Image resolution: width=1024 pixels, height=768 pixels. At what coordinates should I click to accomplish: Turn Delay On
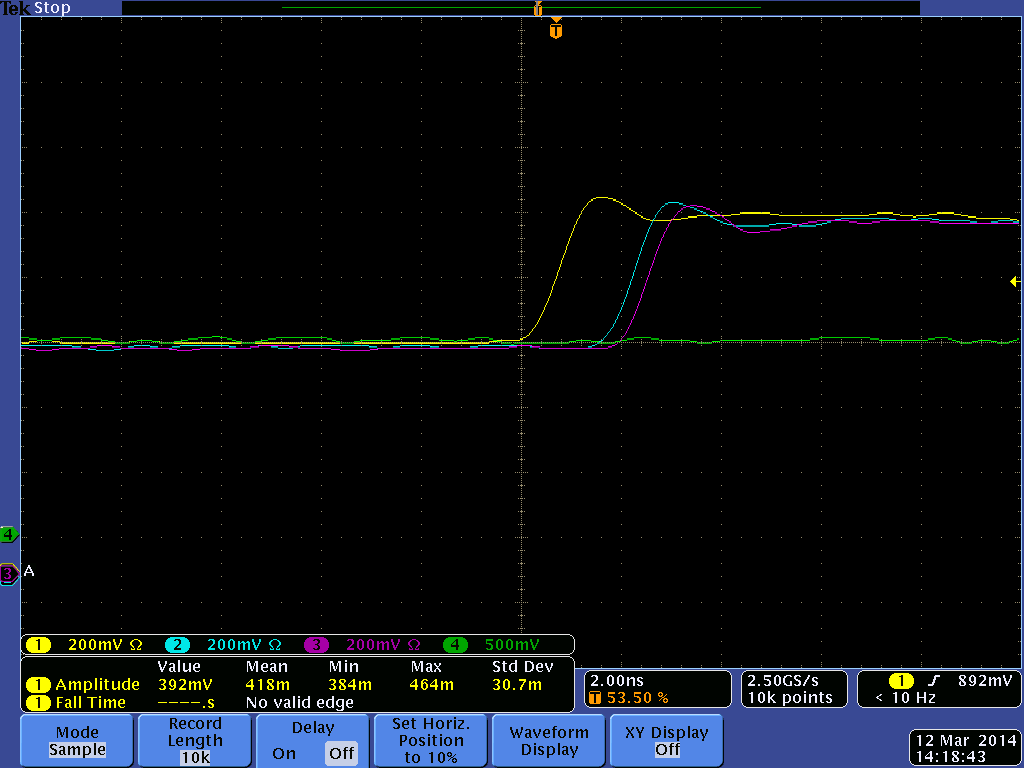point(284,753)
